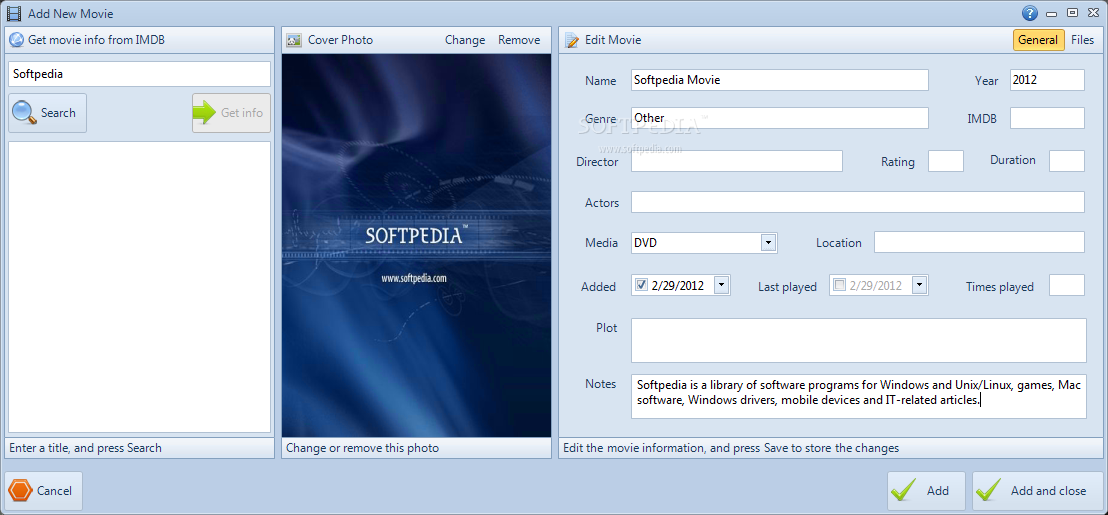Click the disabled Get info button
Image resolution: width=1108 pixels, height=515 pixels.
231,113
